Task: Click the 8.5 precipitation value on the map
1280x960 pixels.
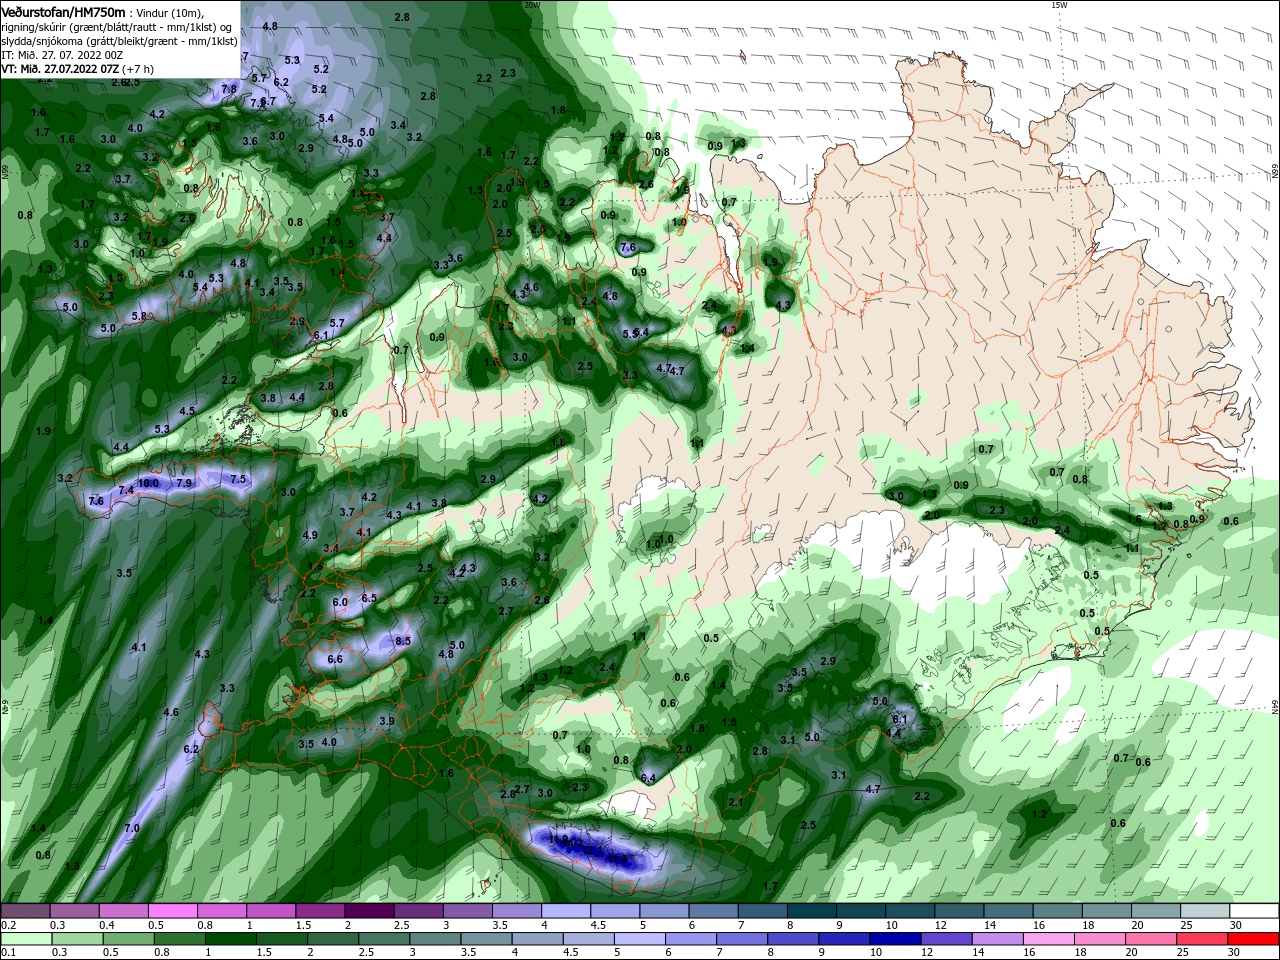Action: pyautogui.click(x=403, y=641)
